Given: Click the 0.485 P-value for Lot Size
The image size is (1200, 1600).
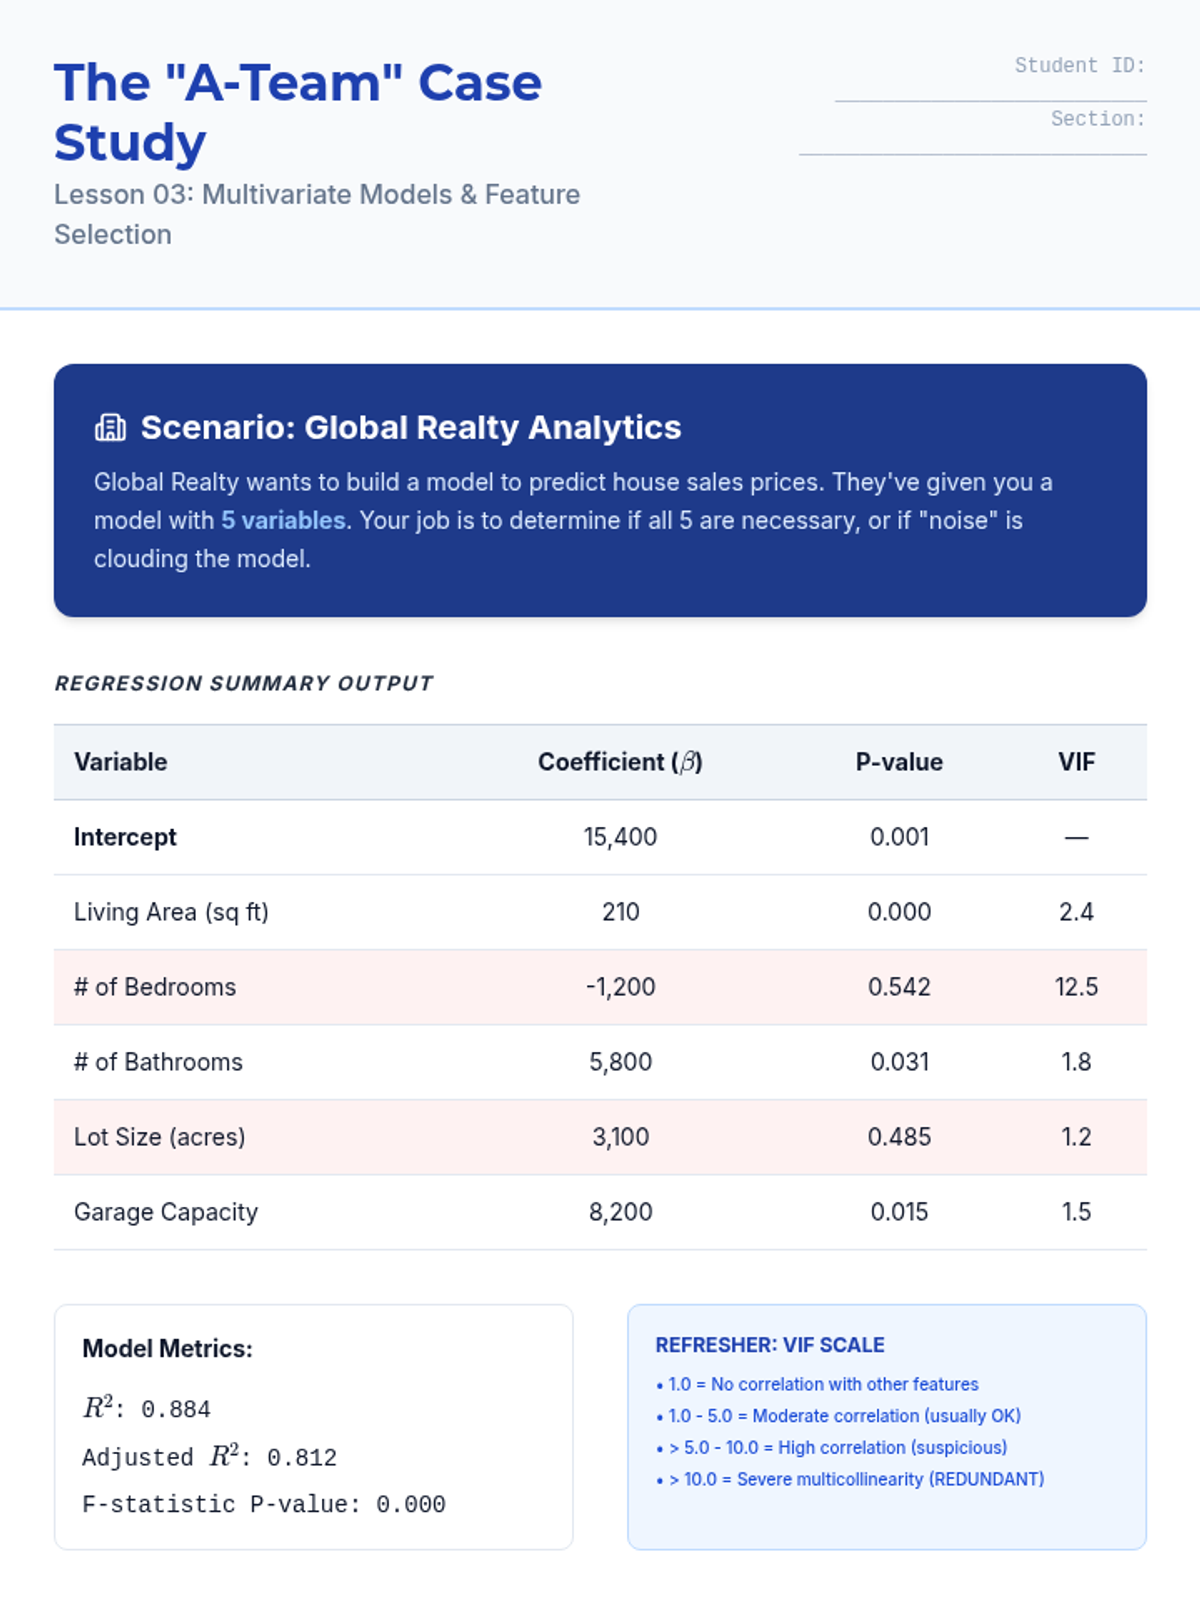Looking at the screenshot, I should pos(899,1137).
